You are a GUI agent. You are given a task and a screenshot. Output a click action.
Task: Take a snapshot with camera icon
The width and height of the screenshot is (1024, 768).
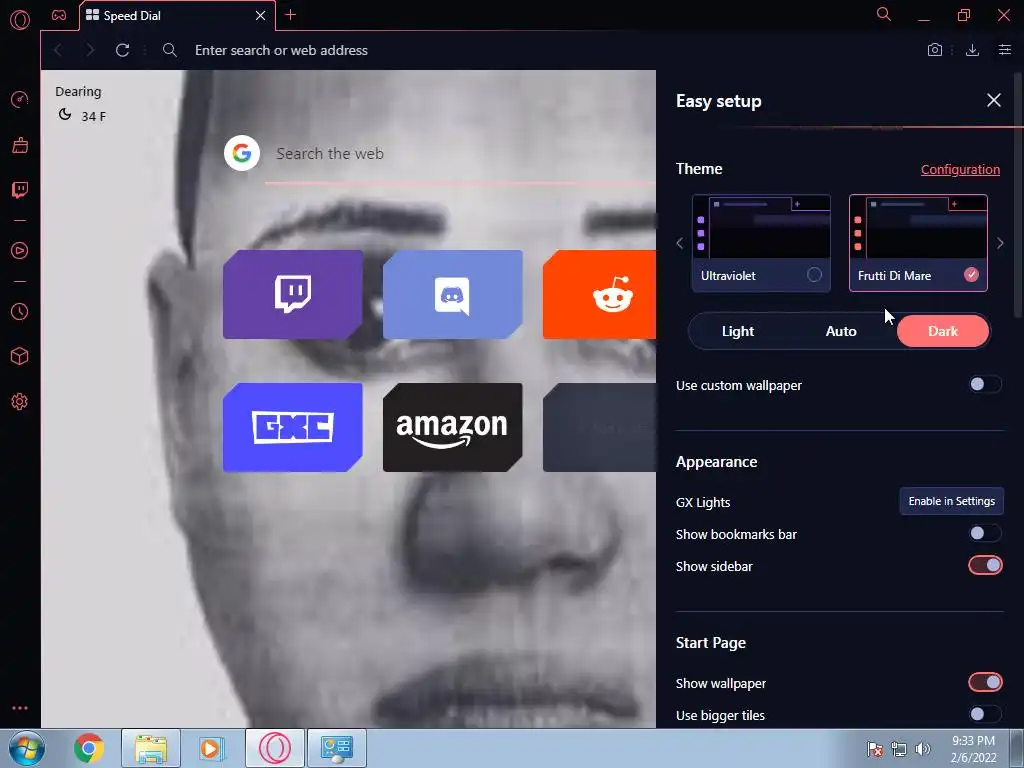(935, 50)
